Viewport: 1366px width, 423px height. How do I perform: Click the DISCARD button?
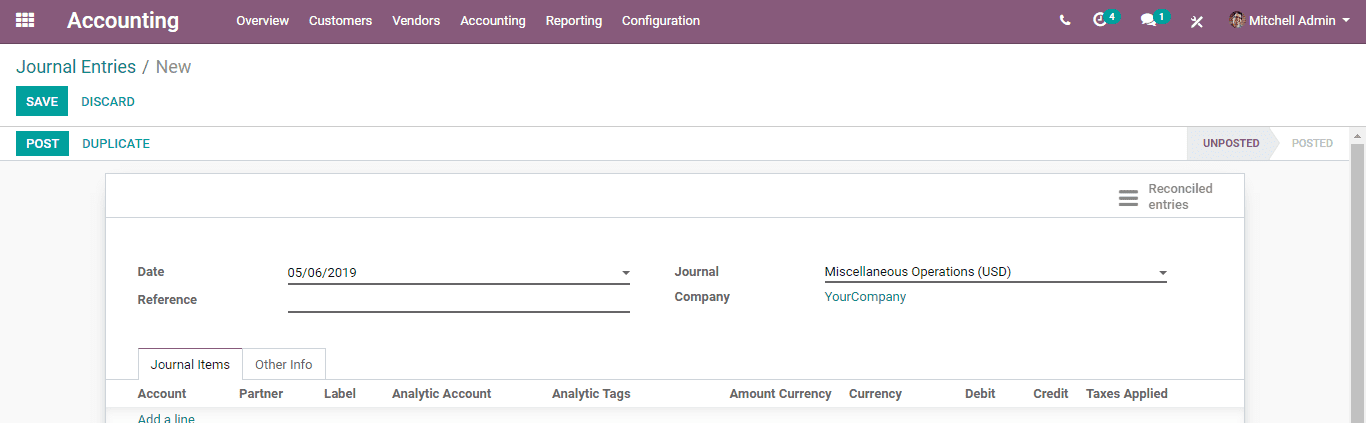(108, 102)
